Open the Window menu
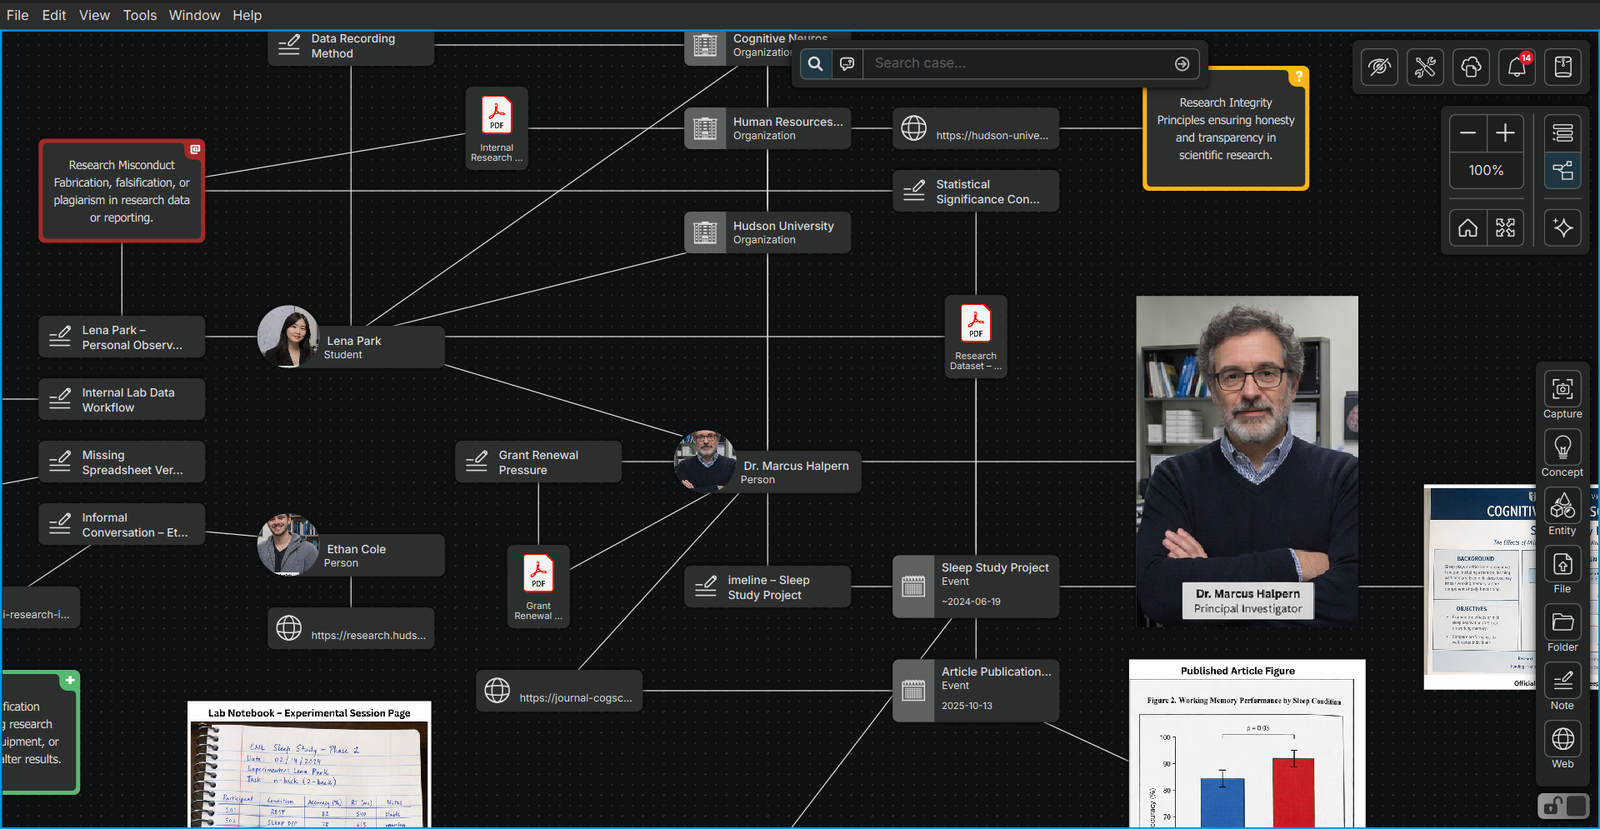This screenshot has width=1600, height=829. pos(194,15)
